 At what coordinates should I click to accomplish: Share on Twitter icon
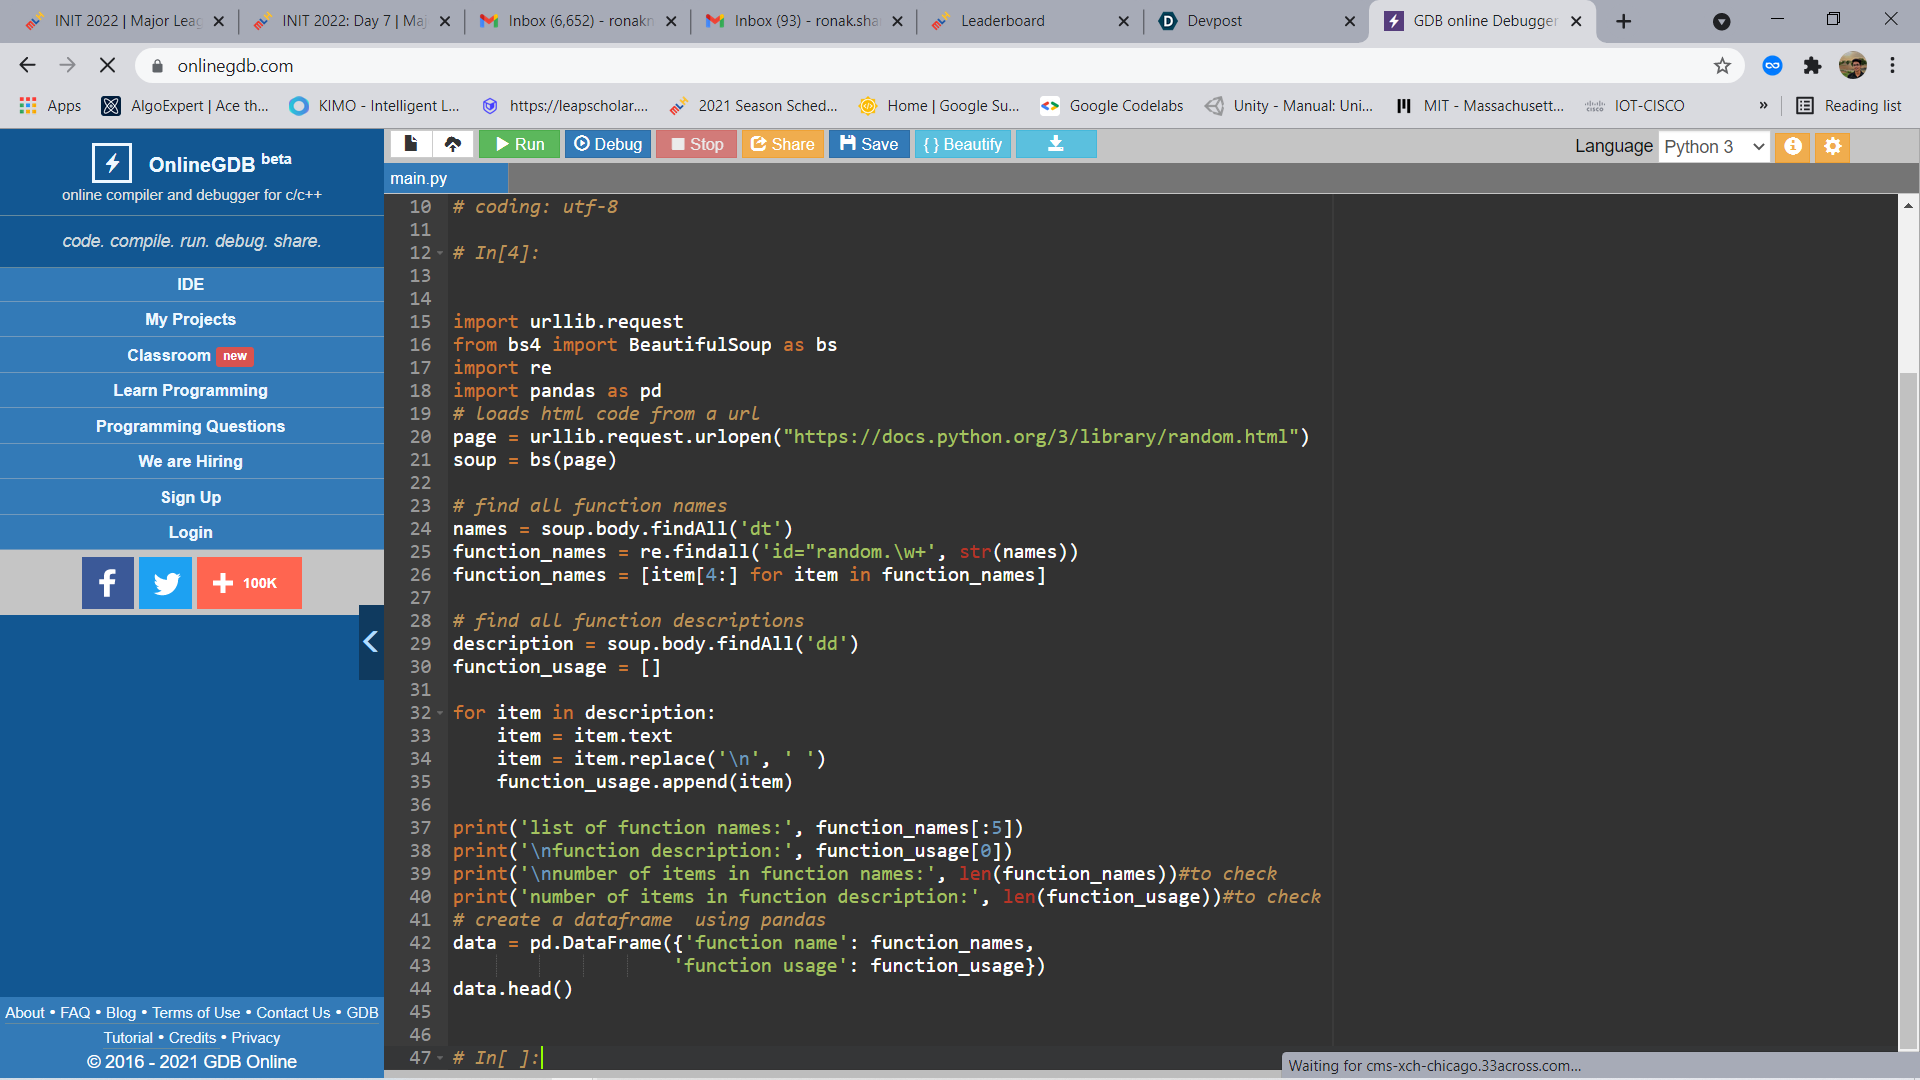point(166,583)
